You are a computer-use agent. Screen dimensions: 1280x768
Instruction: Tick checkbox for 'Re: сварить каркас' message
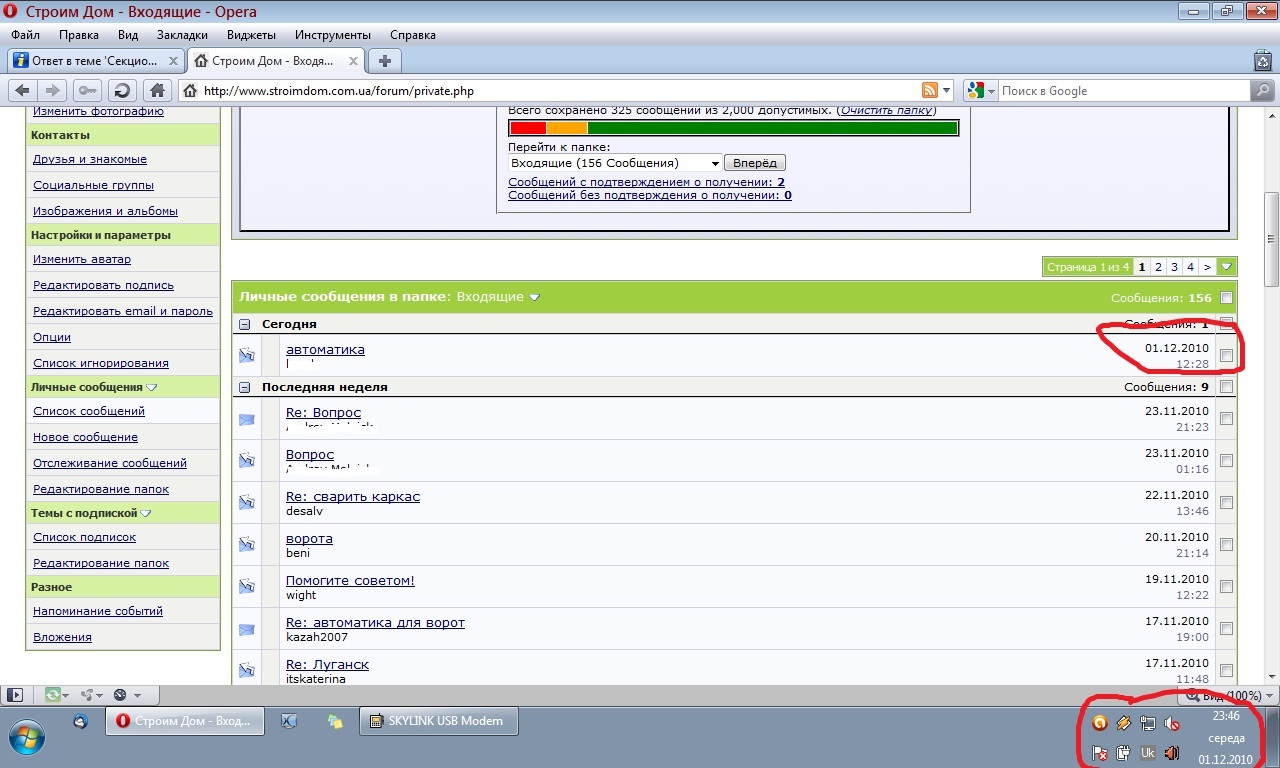[1227, 503]
